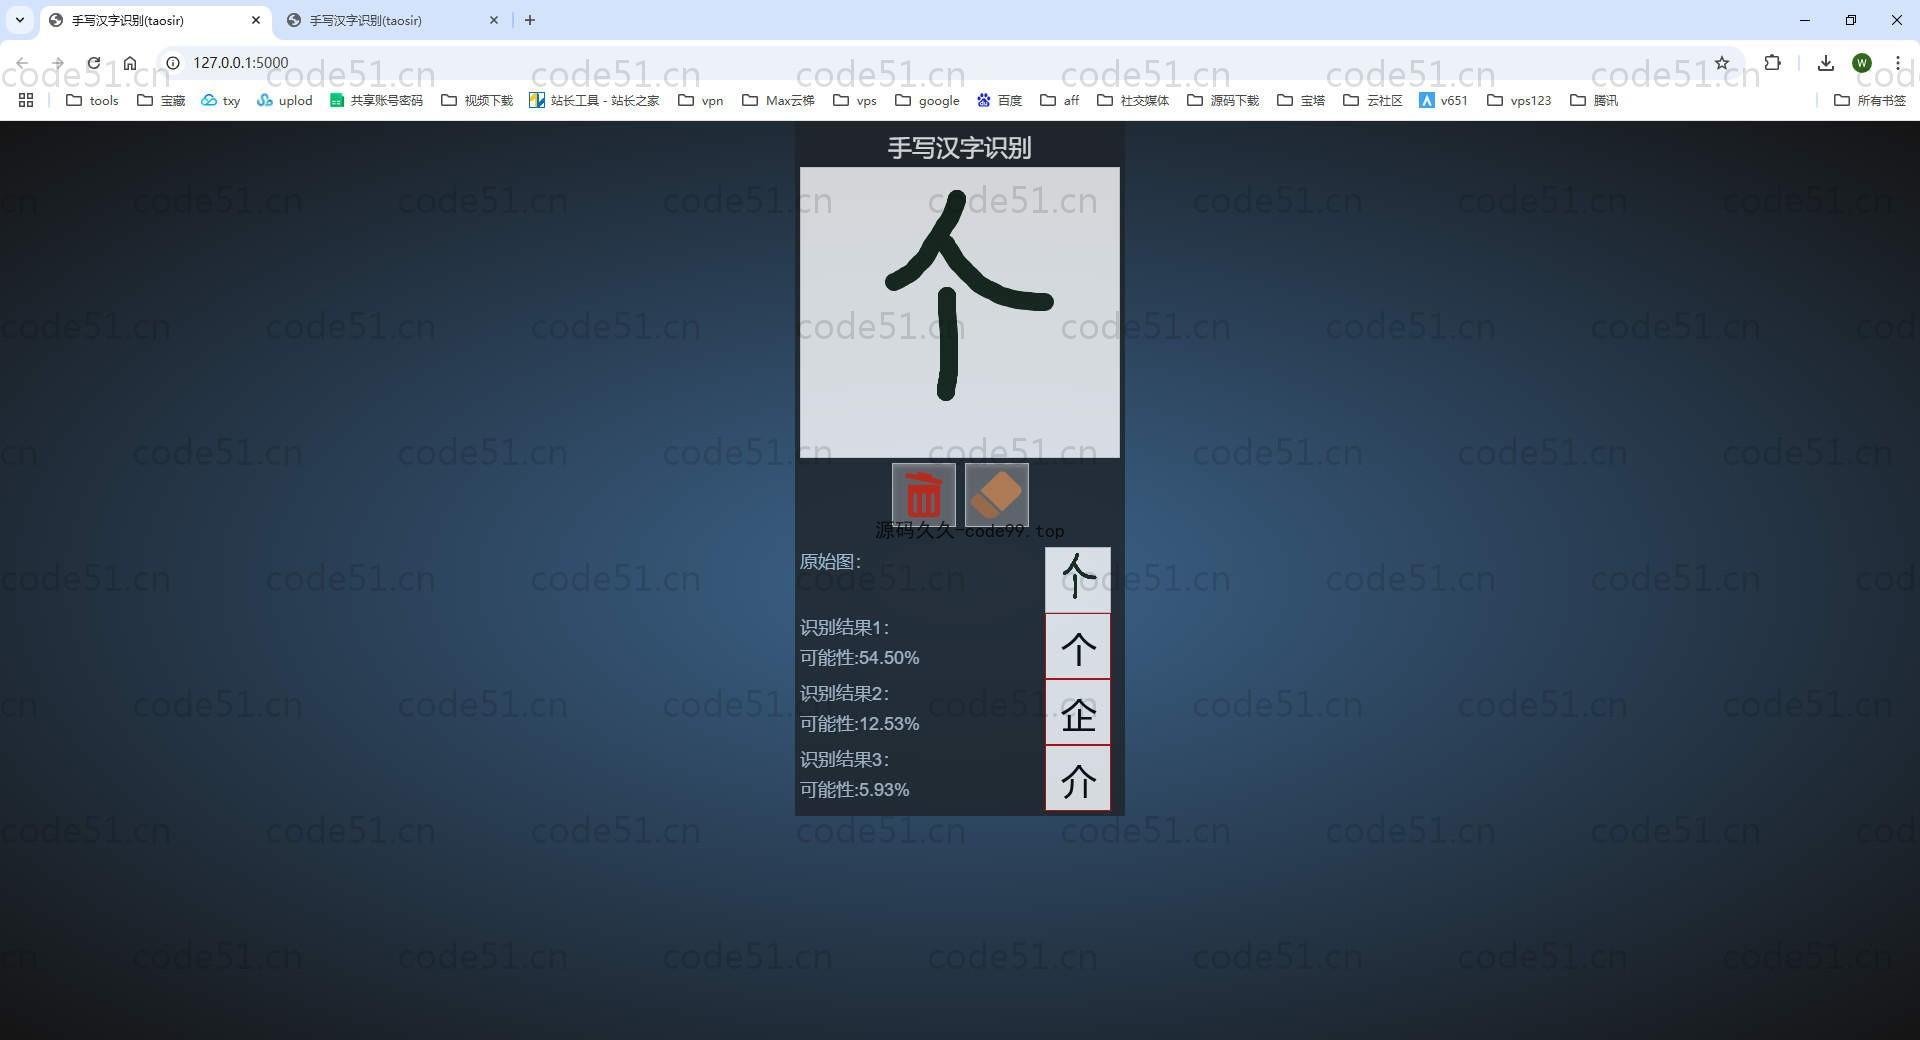1920x1040 pixels.
Task: Select recognition result 个
Action: coord(1078,647)
